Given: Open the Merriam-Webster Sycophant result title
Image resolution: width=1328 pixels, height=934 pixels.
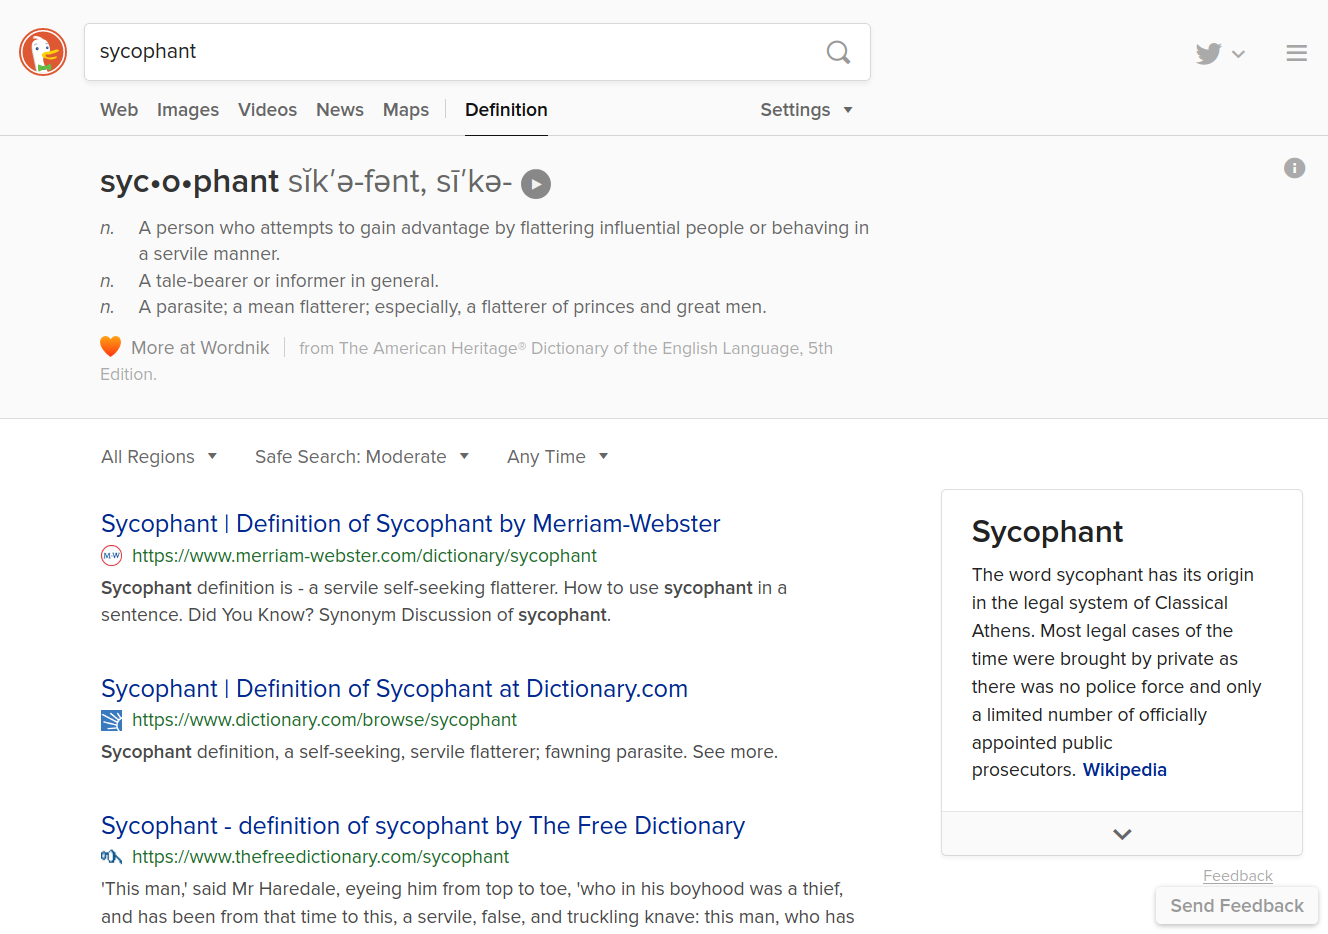Looking at the screenshot, I should (411, 524).
